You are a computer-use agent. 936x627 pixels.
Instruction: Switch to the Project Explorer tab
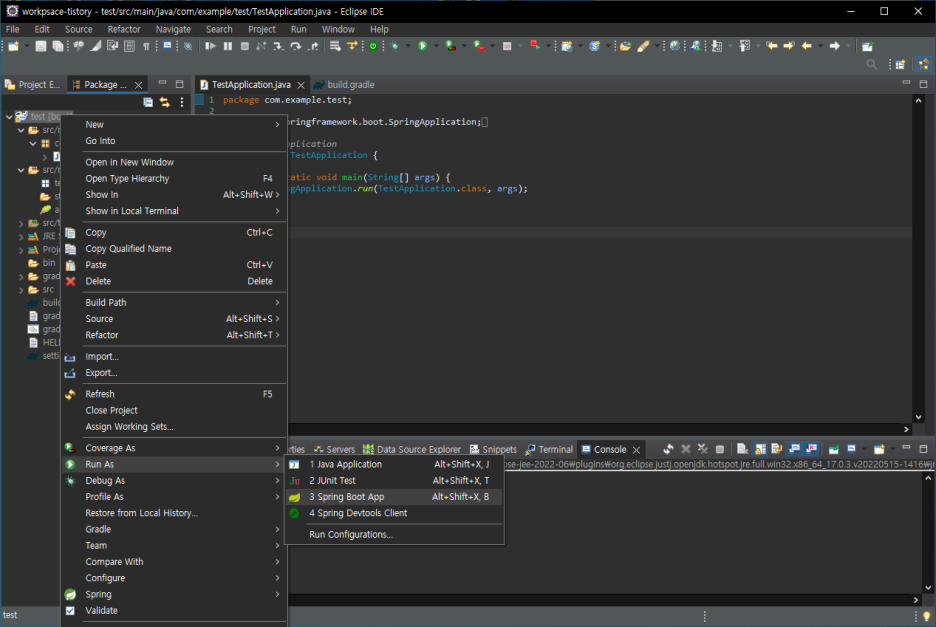point(33,85)
